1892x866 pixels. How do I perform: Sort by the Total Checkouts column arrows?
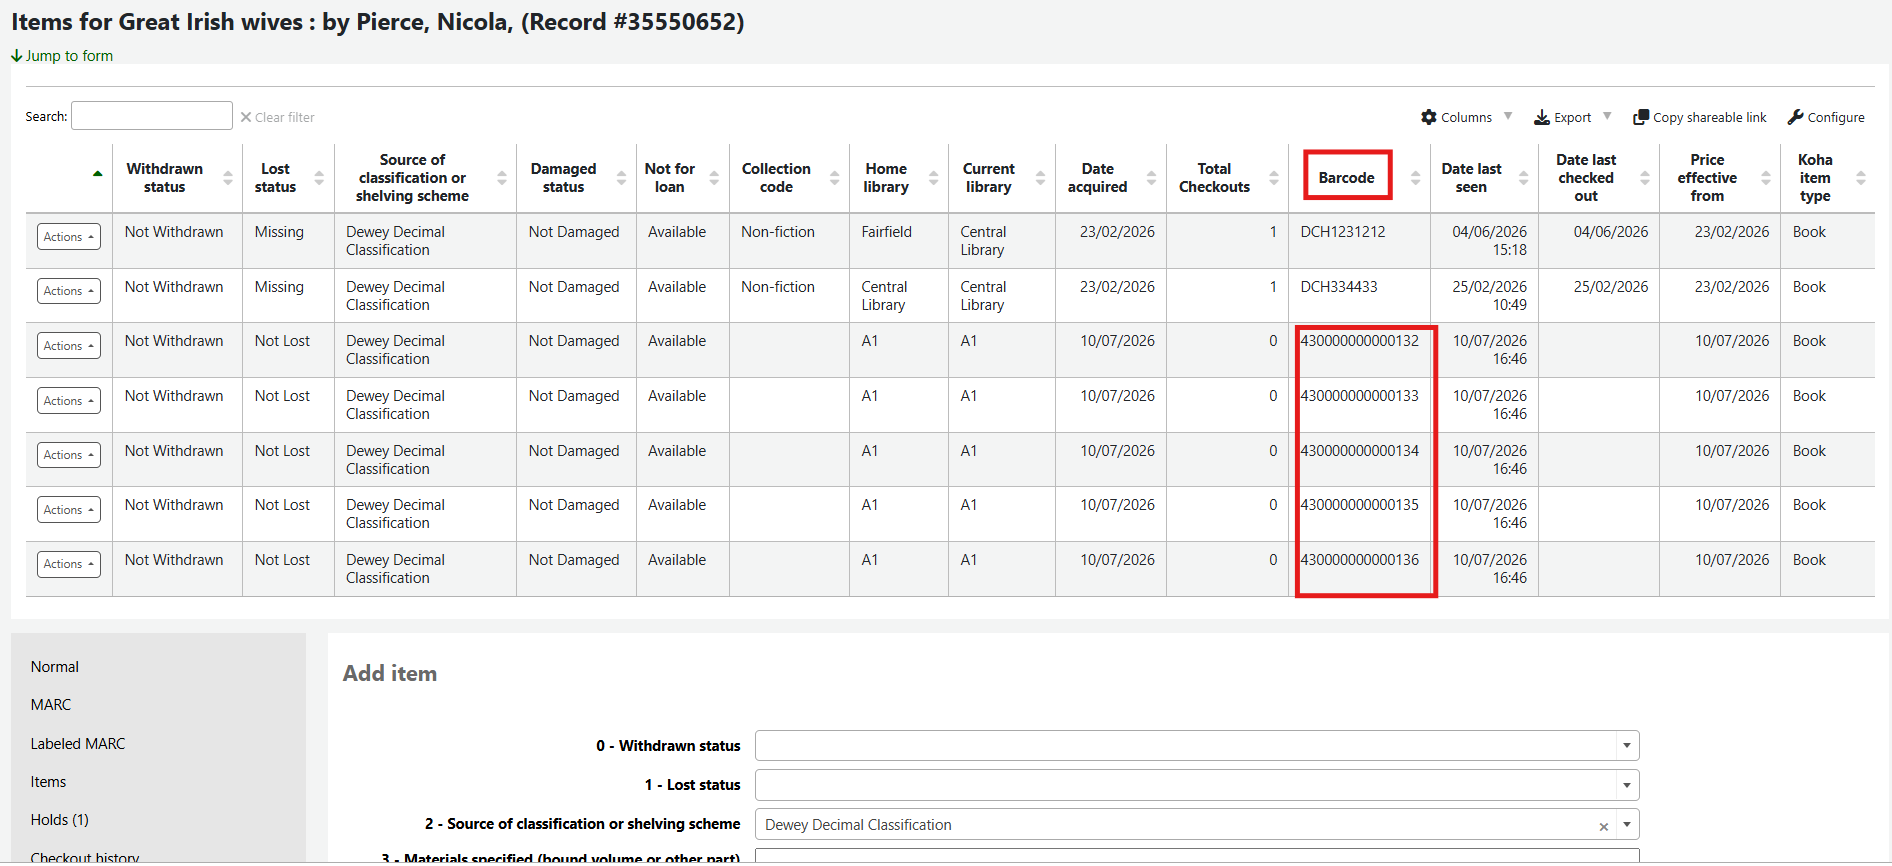(1273, 178)
